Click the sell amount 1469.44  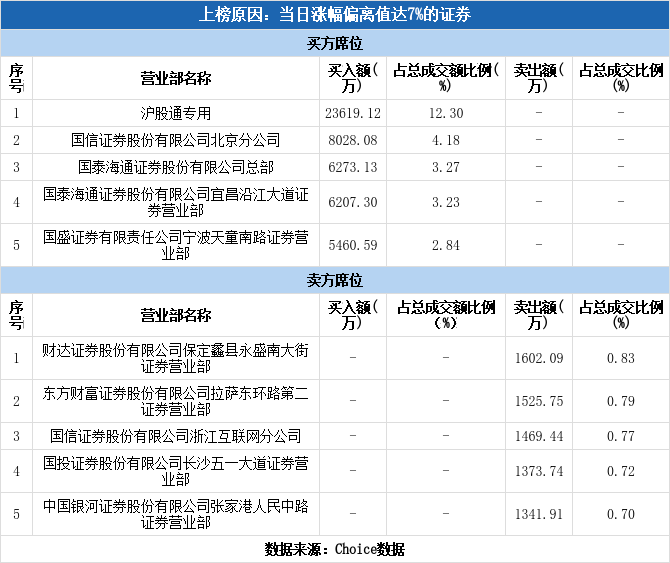539,436
